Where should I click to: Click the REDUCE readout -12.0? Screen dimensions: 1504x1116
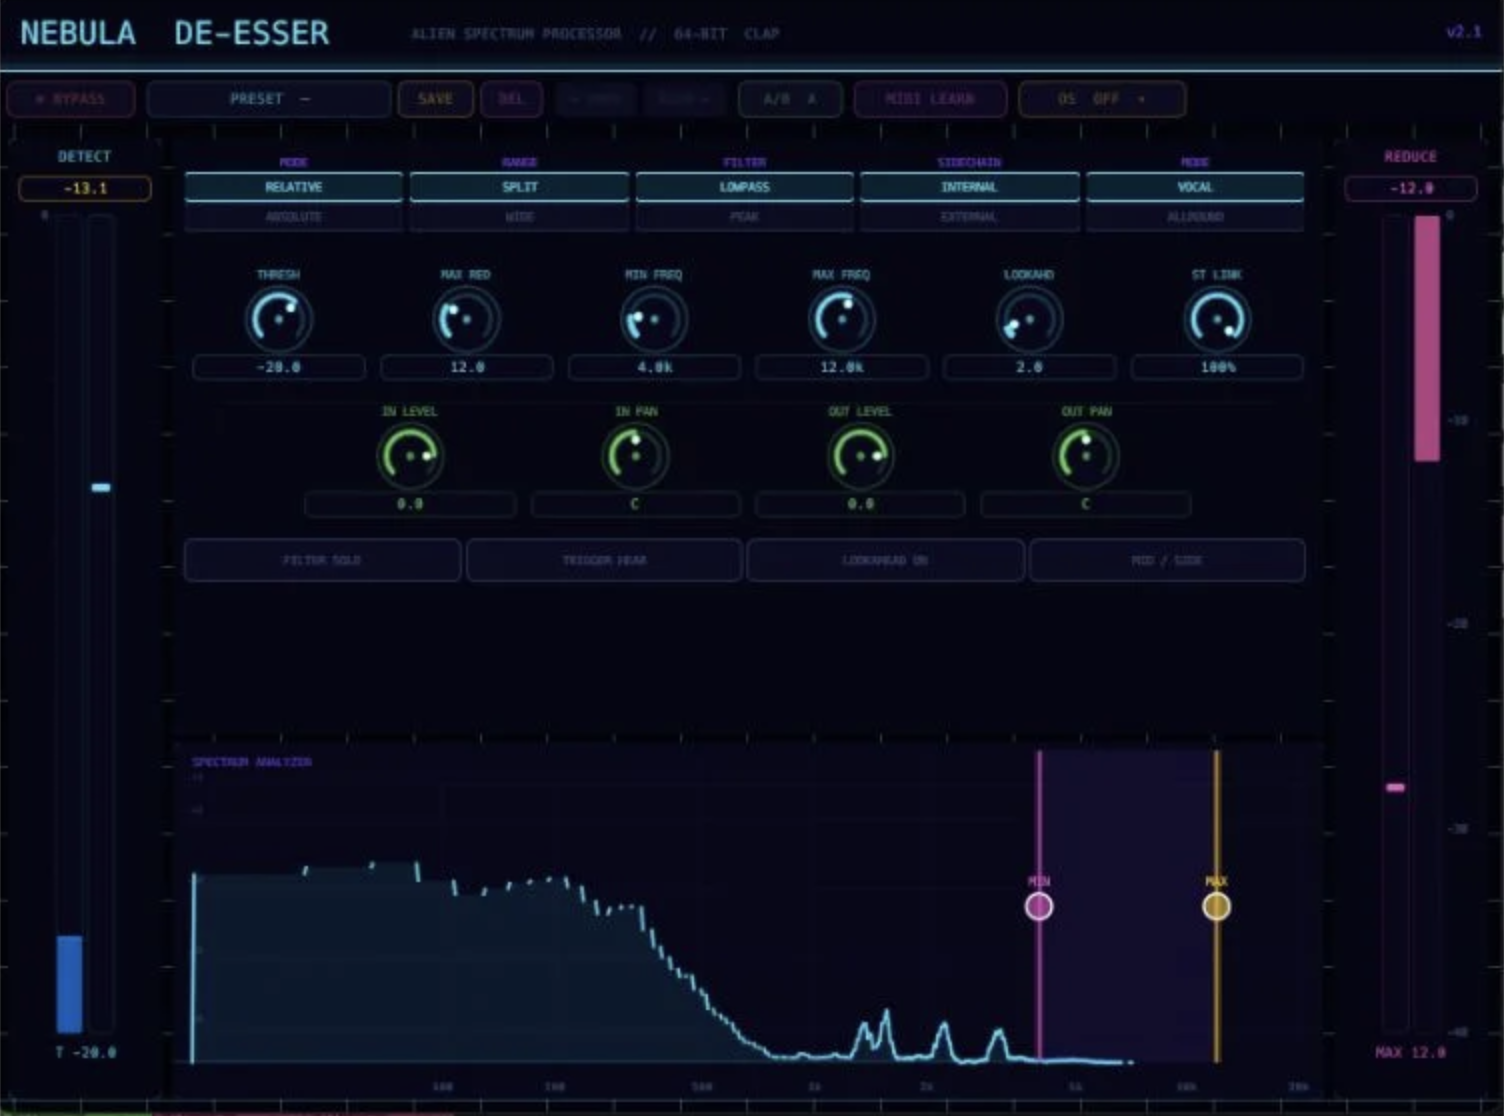tap(1411, 188)
